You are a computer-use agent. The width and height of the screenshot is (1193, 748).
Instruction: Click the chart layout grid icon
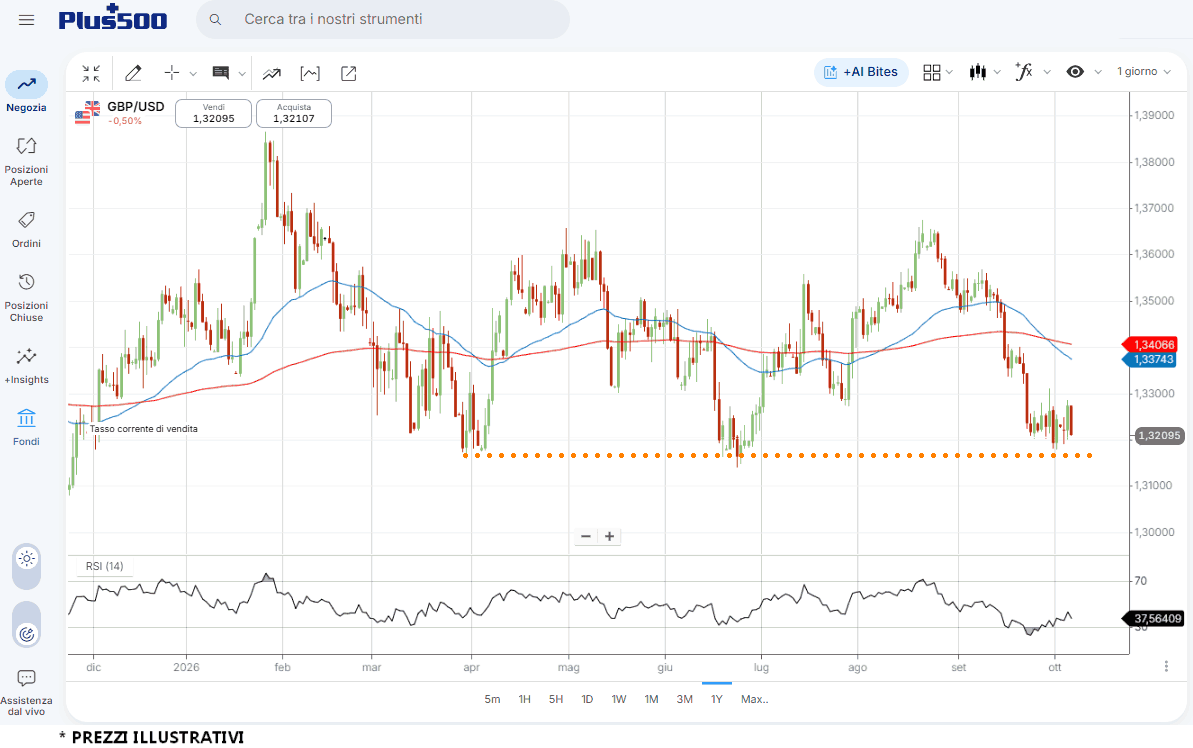[931, 72]
